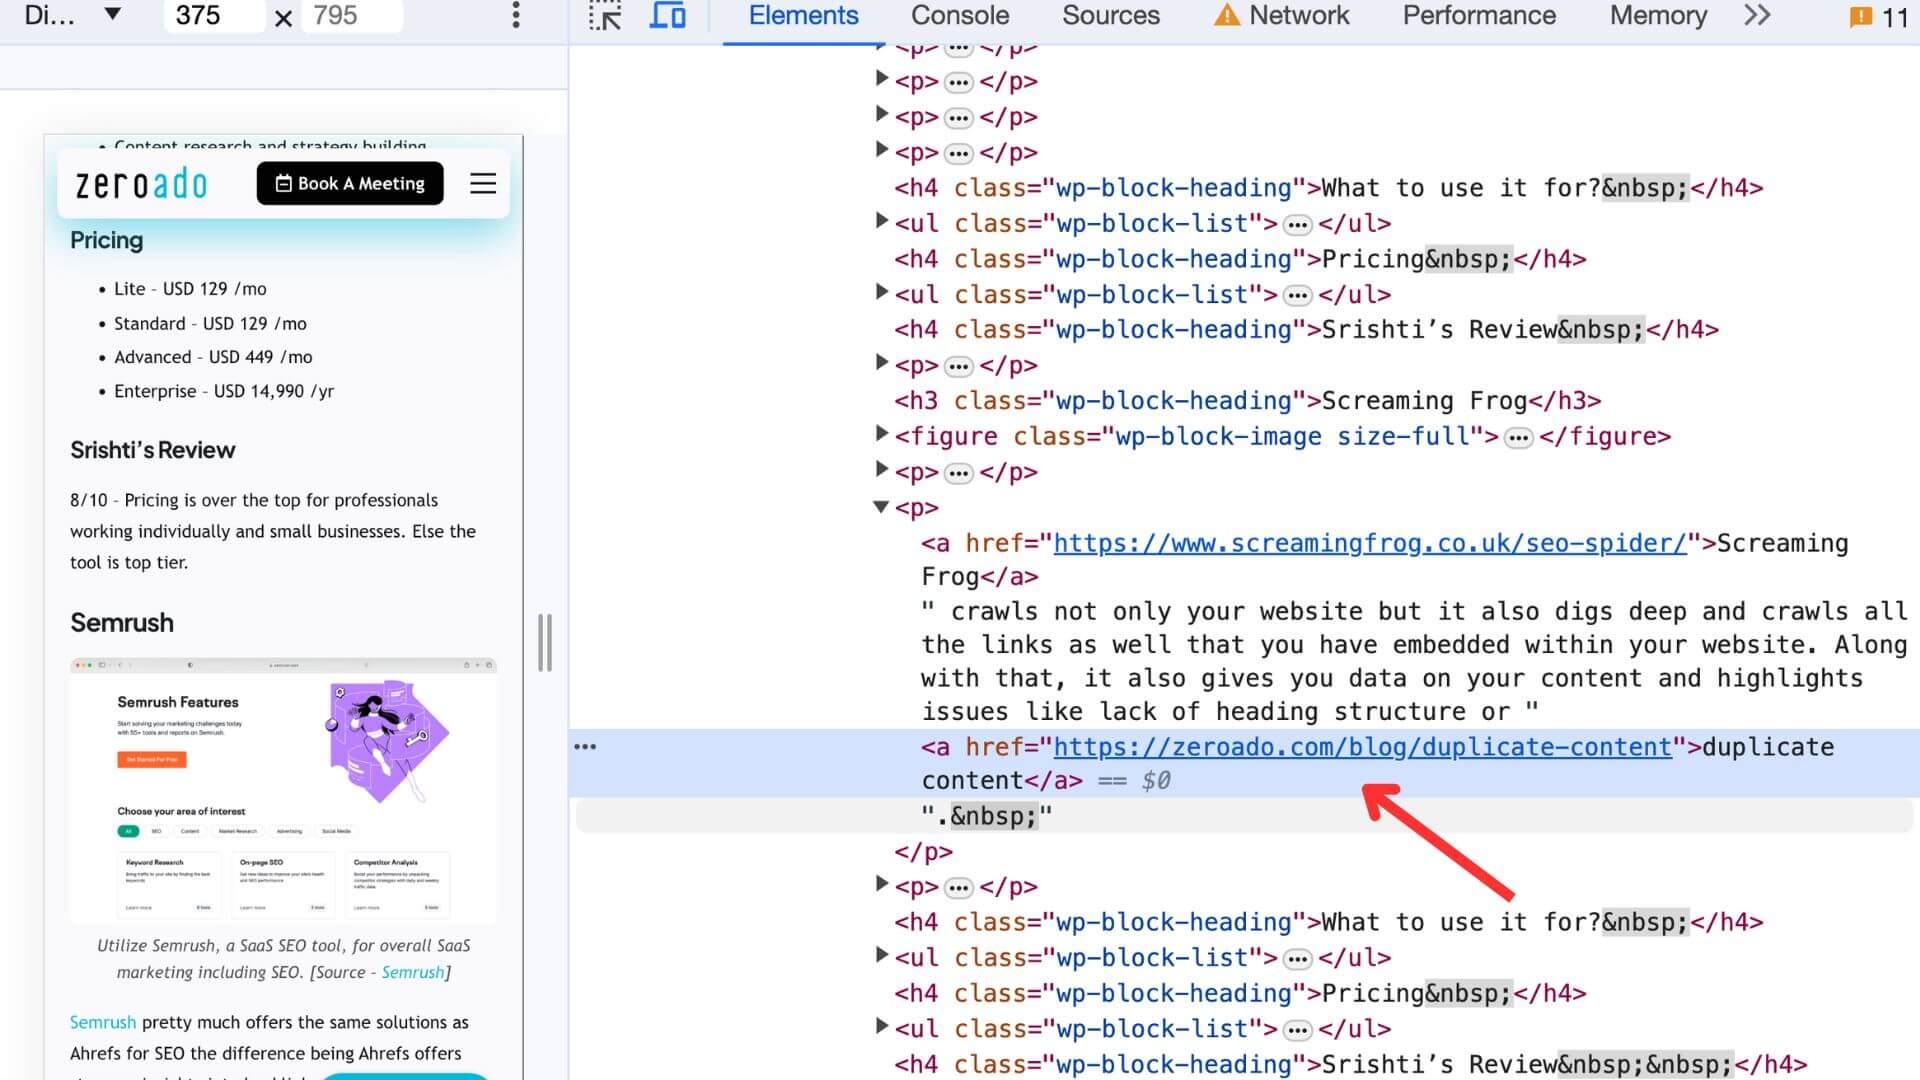Expand the p element below first Srishti's Review heading
The width and height of the screenshot is (1920, 1080).
[881, 363]
